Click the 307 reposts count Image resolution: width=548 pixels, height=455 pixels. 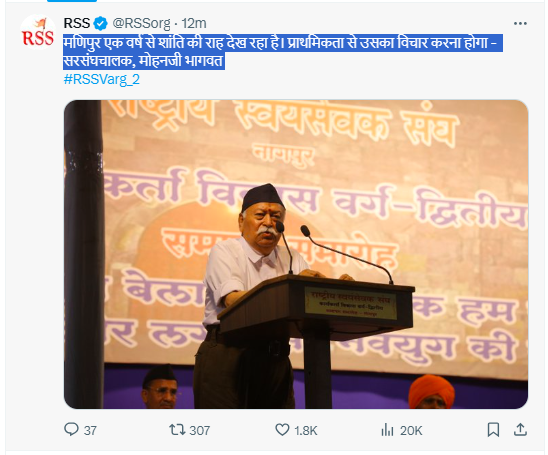pos(200,431)
